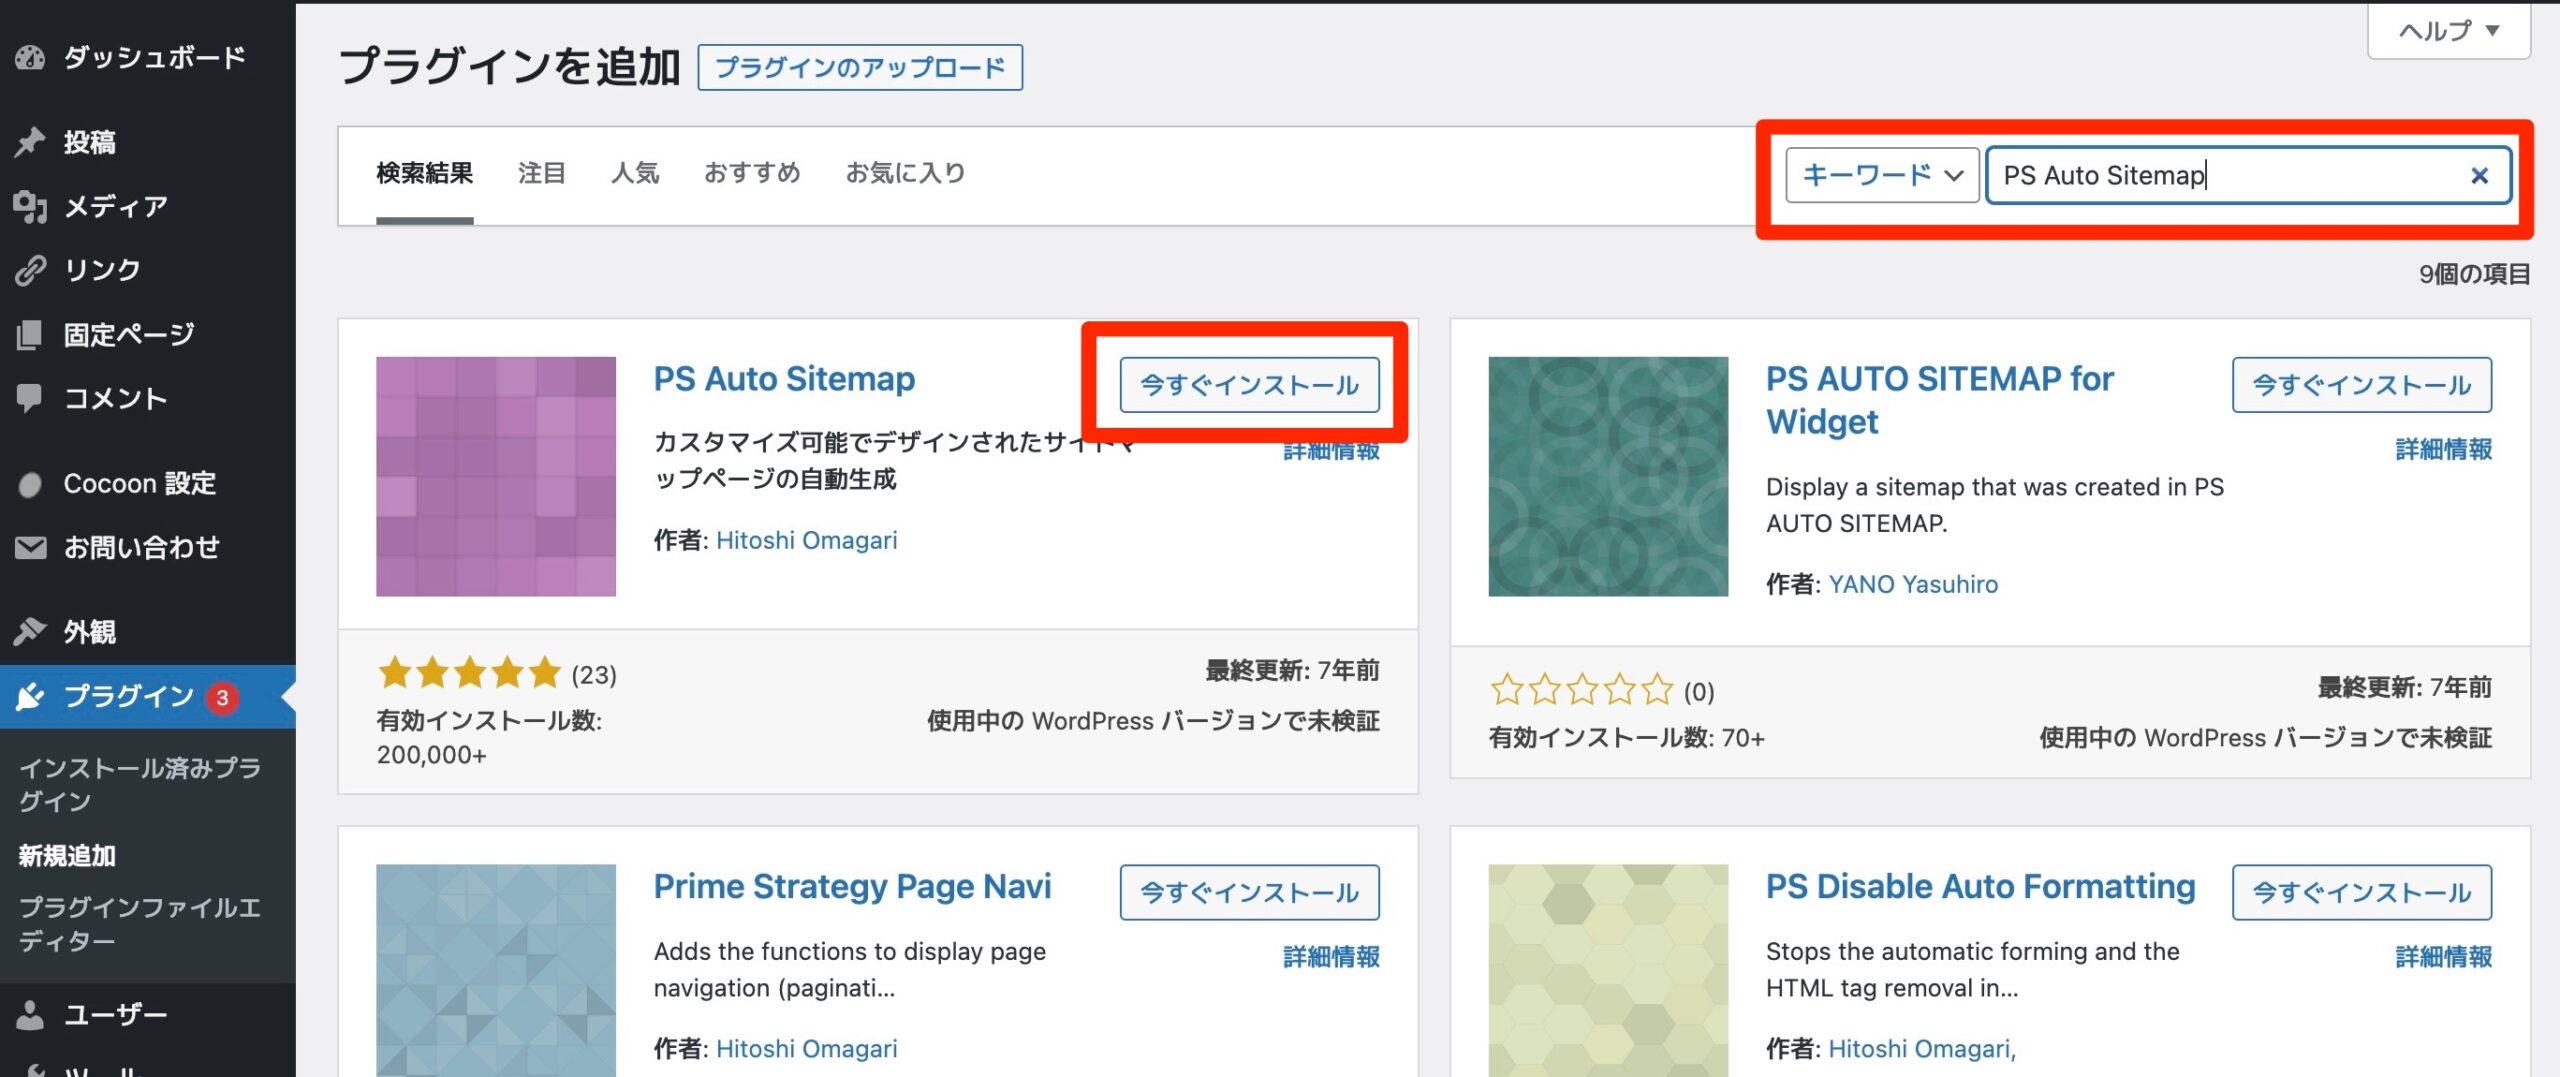
Task: Open the ダッシュボード menu
Action: [x=155, y=58]
